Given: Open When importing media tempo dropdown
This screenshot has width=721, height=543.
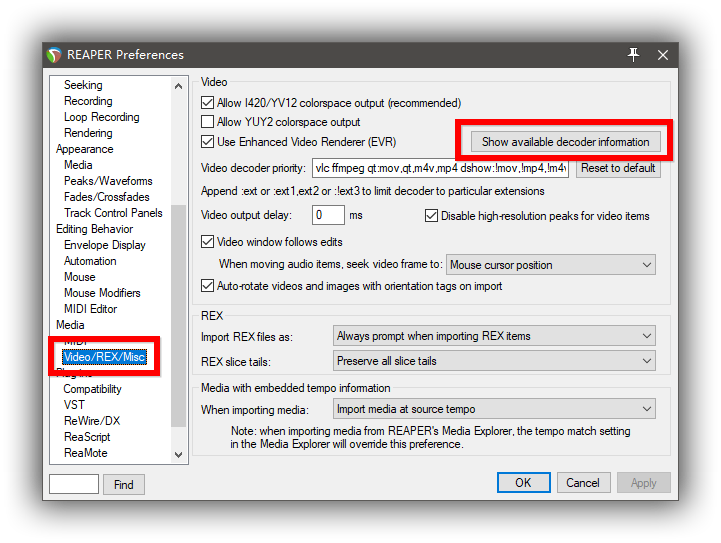Looking at the screenshot, I should click(494, 409).
